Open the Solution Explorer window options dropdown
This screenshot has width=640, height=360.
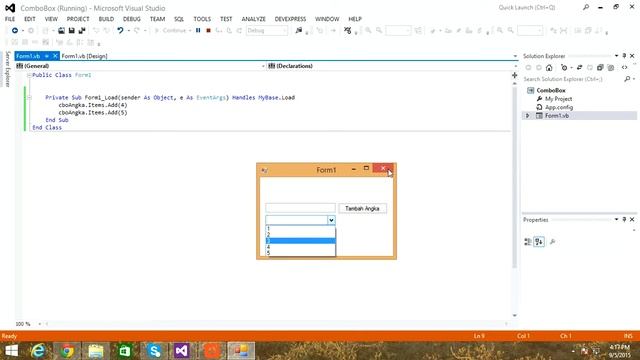[x=616, y=56]
